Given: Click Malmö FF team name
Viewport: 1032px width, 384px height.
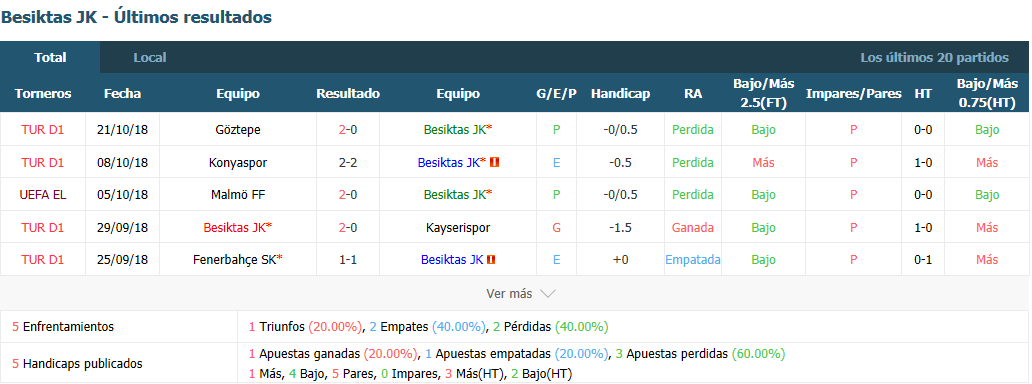Looking at the screenshot, I should pos(238,194).
